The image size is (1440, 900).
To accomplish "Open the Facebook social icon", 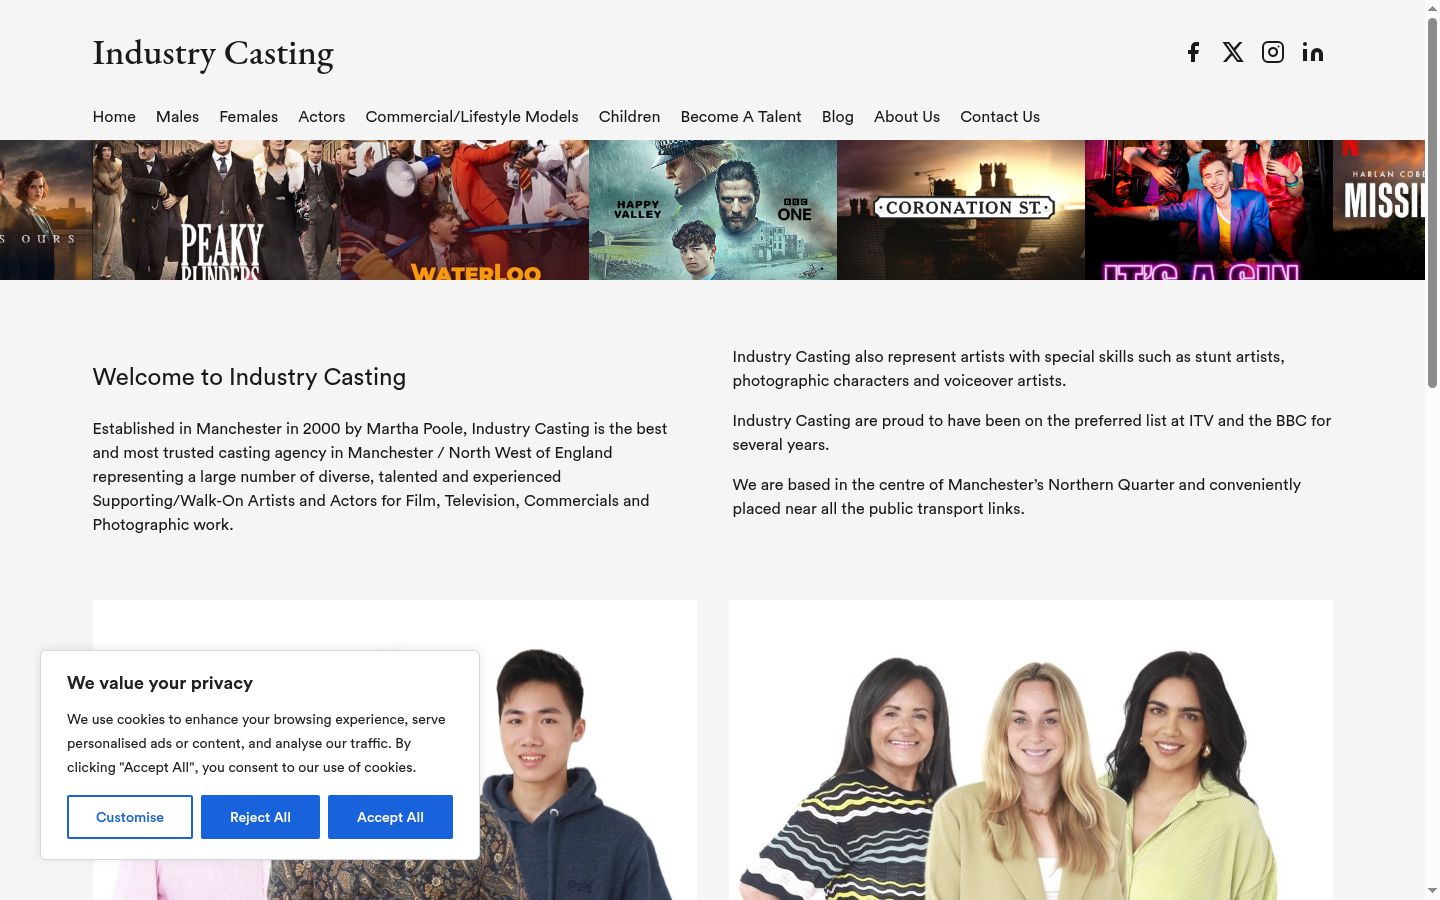I will (x=1193, y=52).
